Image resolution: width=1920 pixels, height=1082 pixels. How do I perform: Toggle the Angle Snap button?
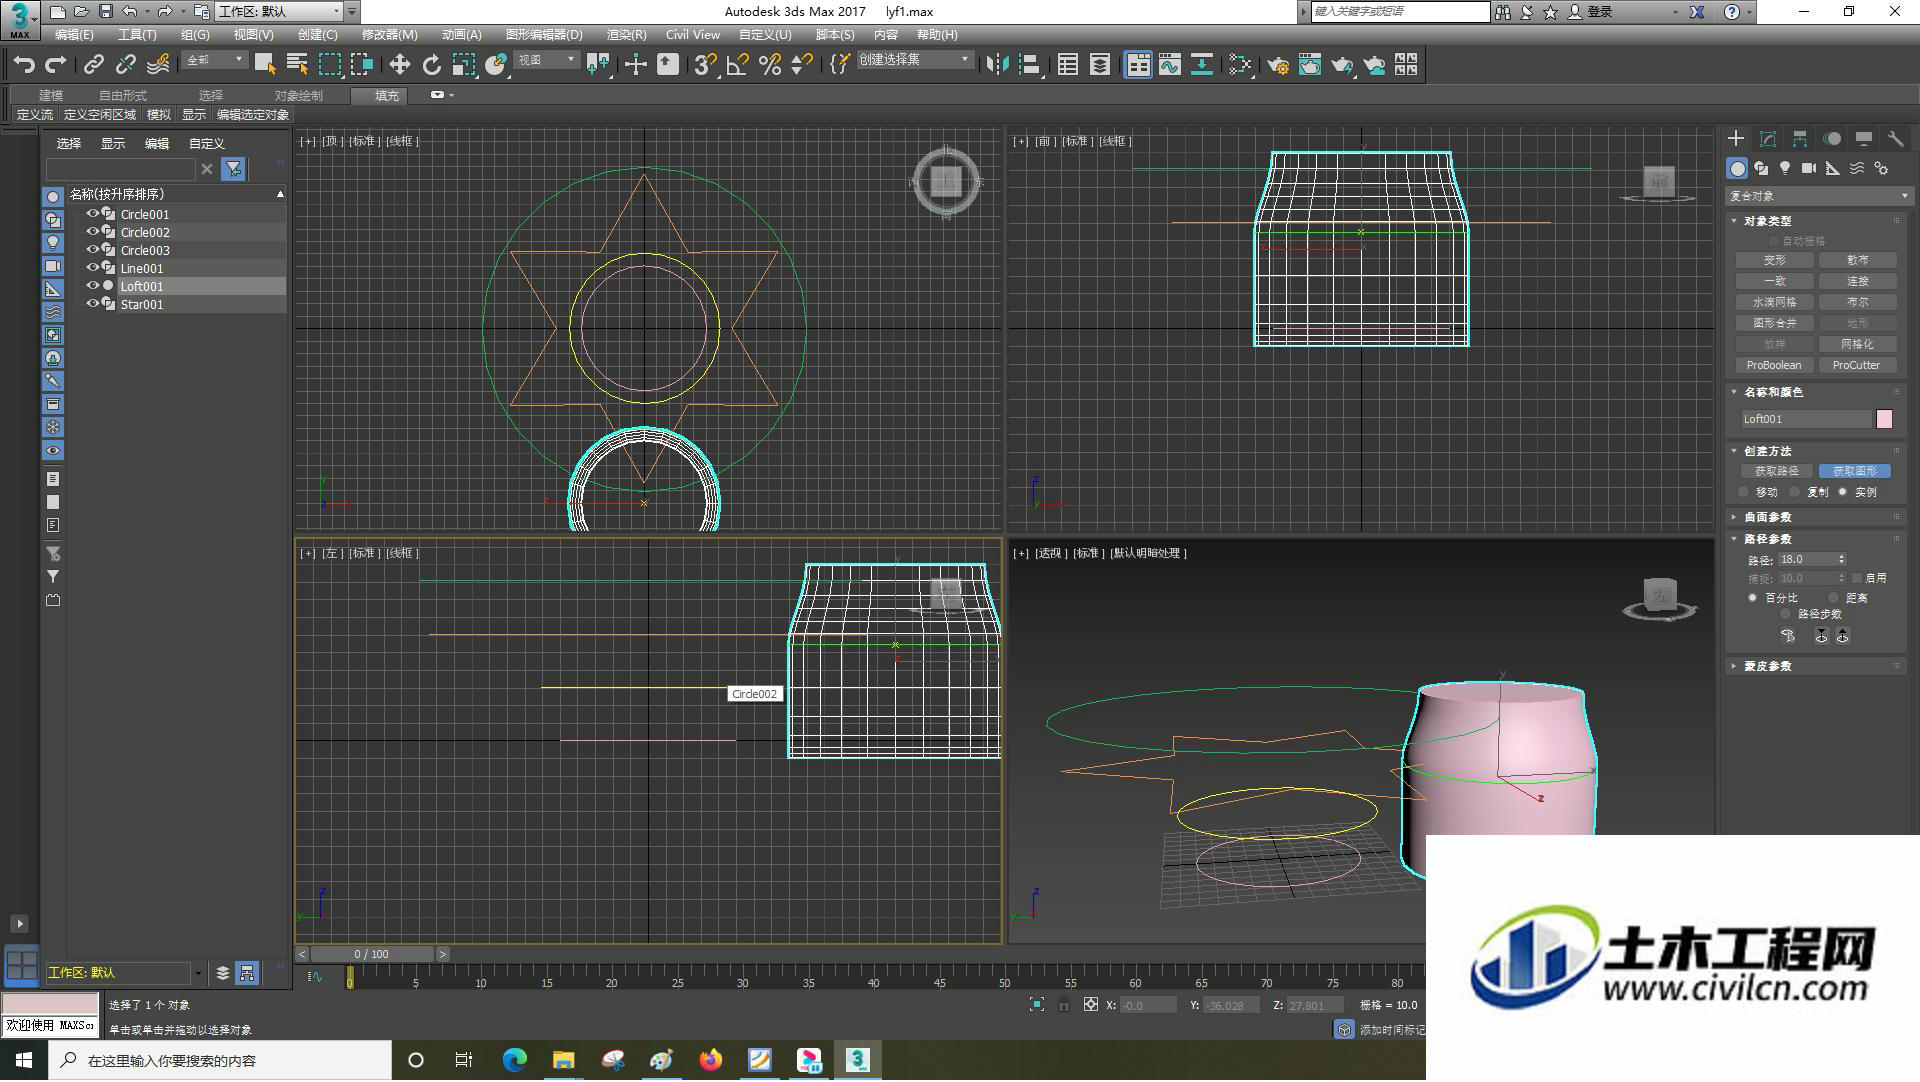point(738,65)
